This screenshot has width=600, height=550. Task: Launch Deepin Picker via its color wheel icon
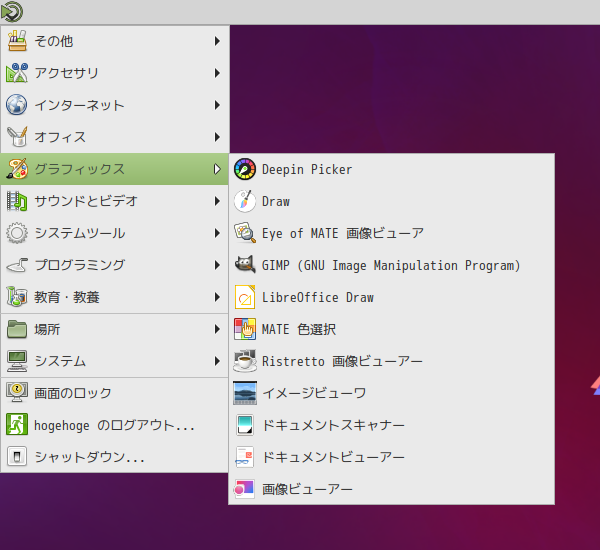[245, 169]
